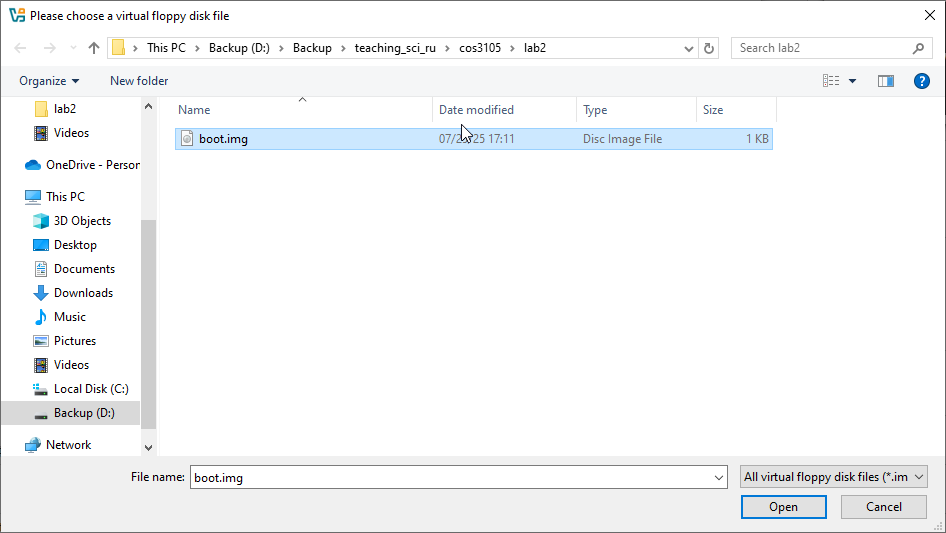Change the view layout icon

(831, 81)
